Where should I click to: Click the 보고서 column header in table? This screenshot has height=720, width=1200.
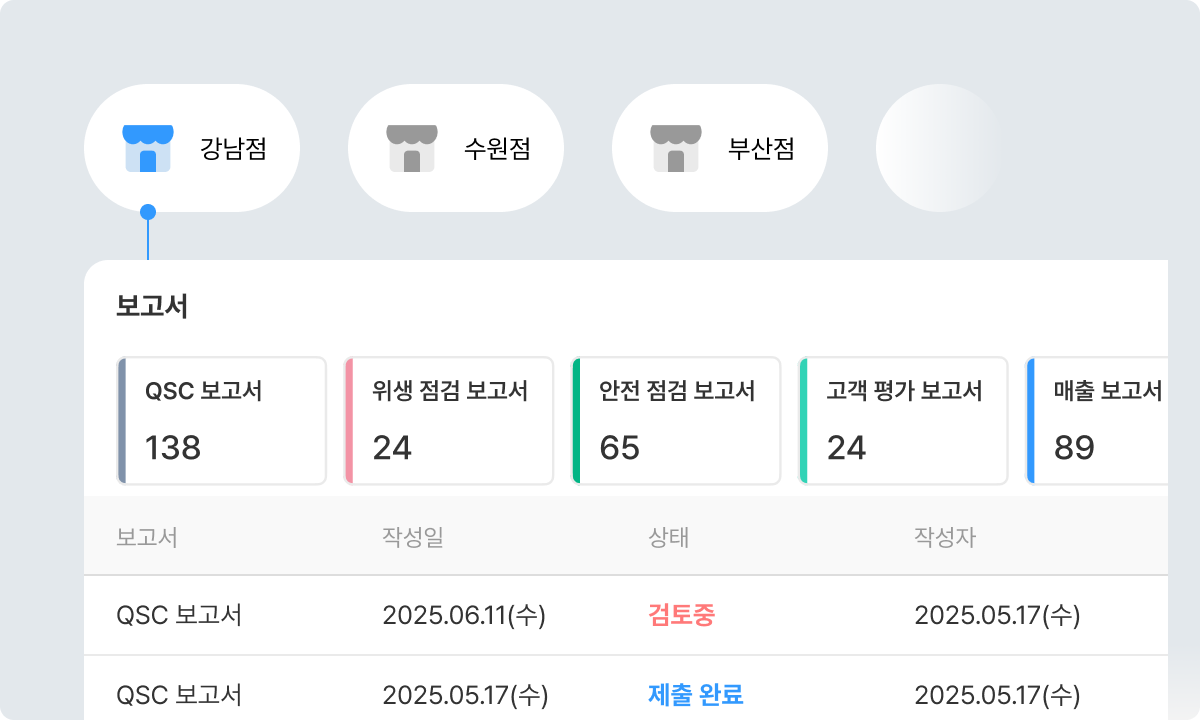(147, 537)
